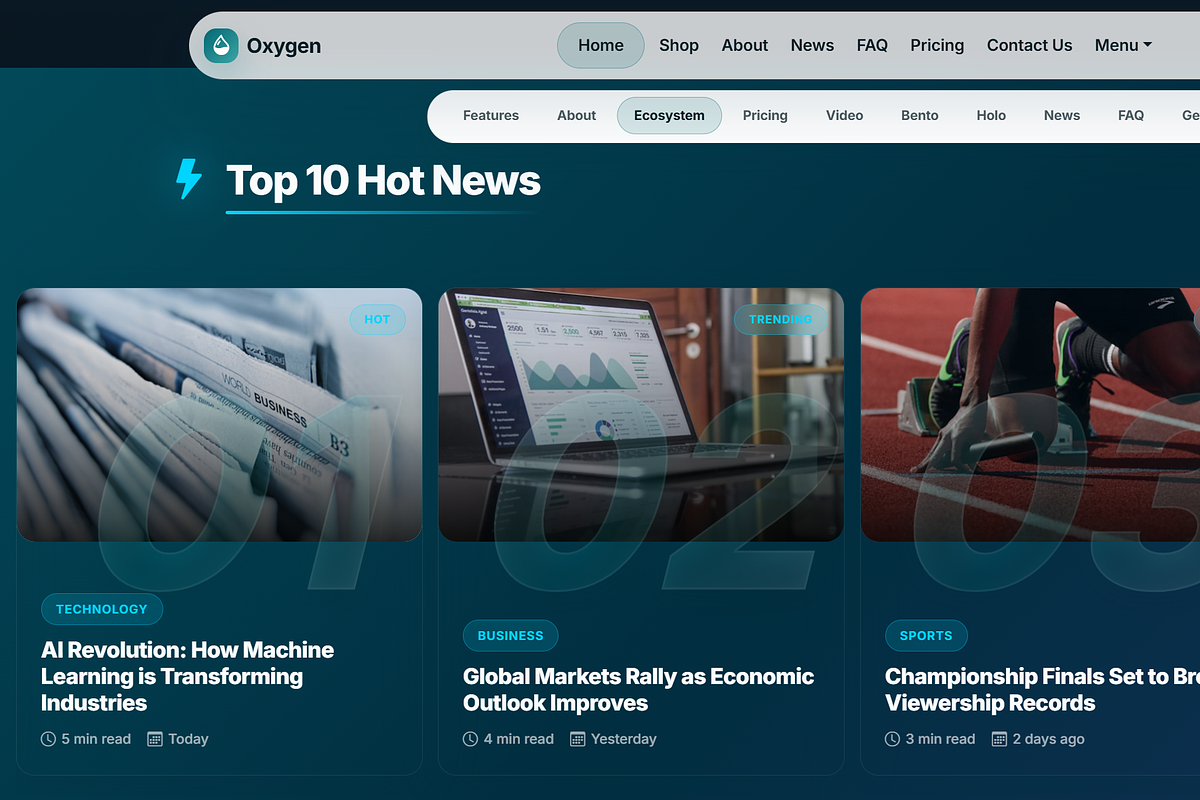Click the calendar icon next to Today
Viewport: 1200px width, 800px height.
[155, 739]
